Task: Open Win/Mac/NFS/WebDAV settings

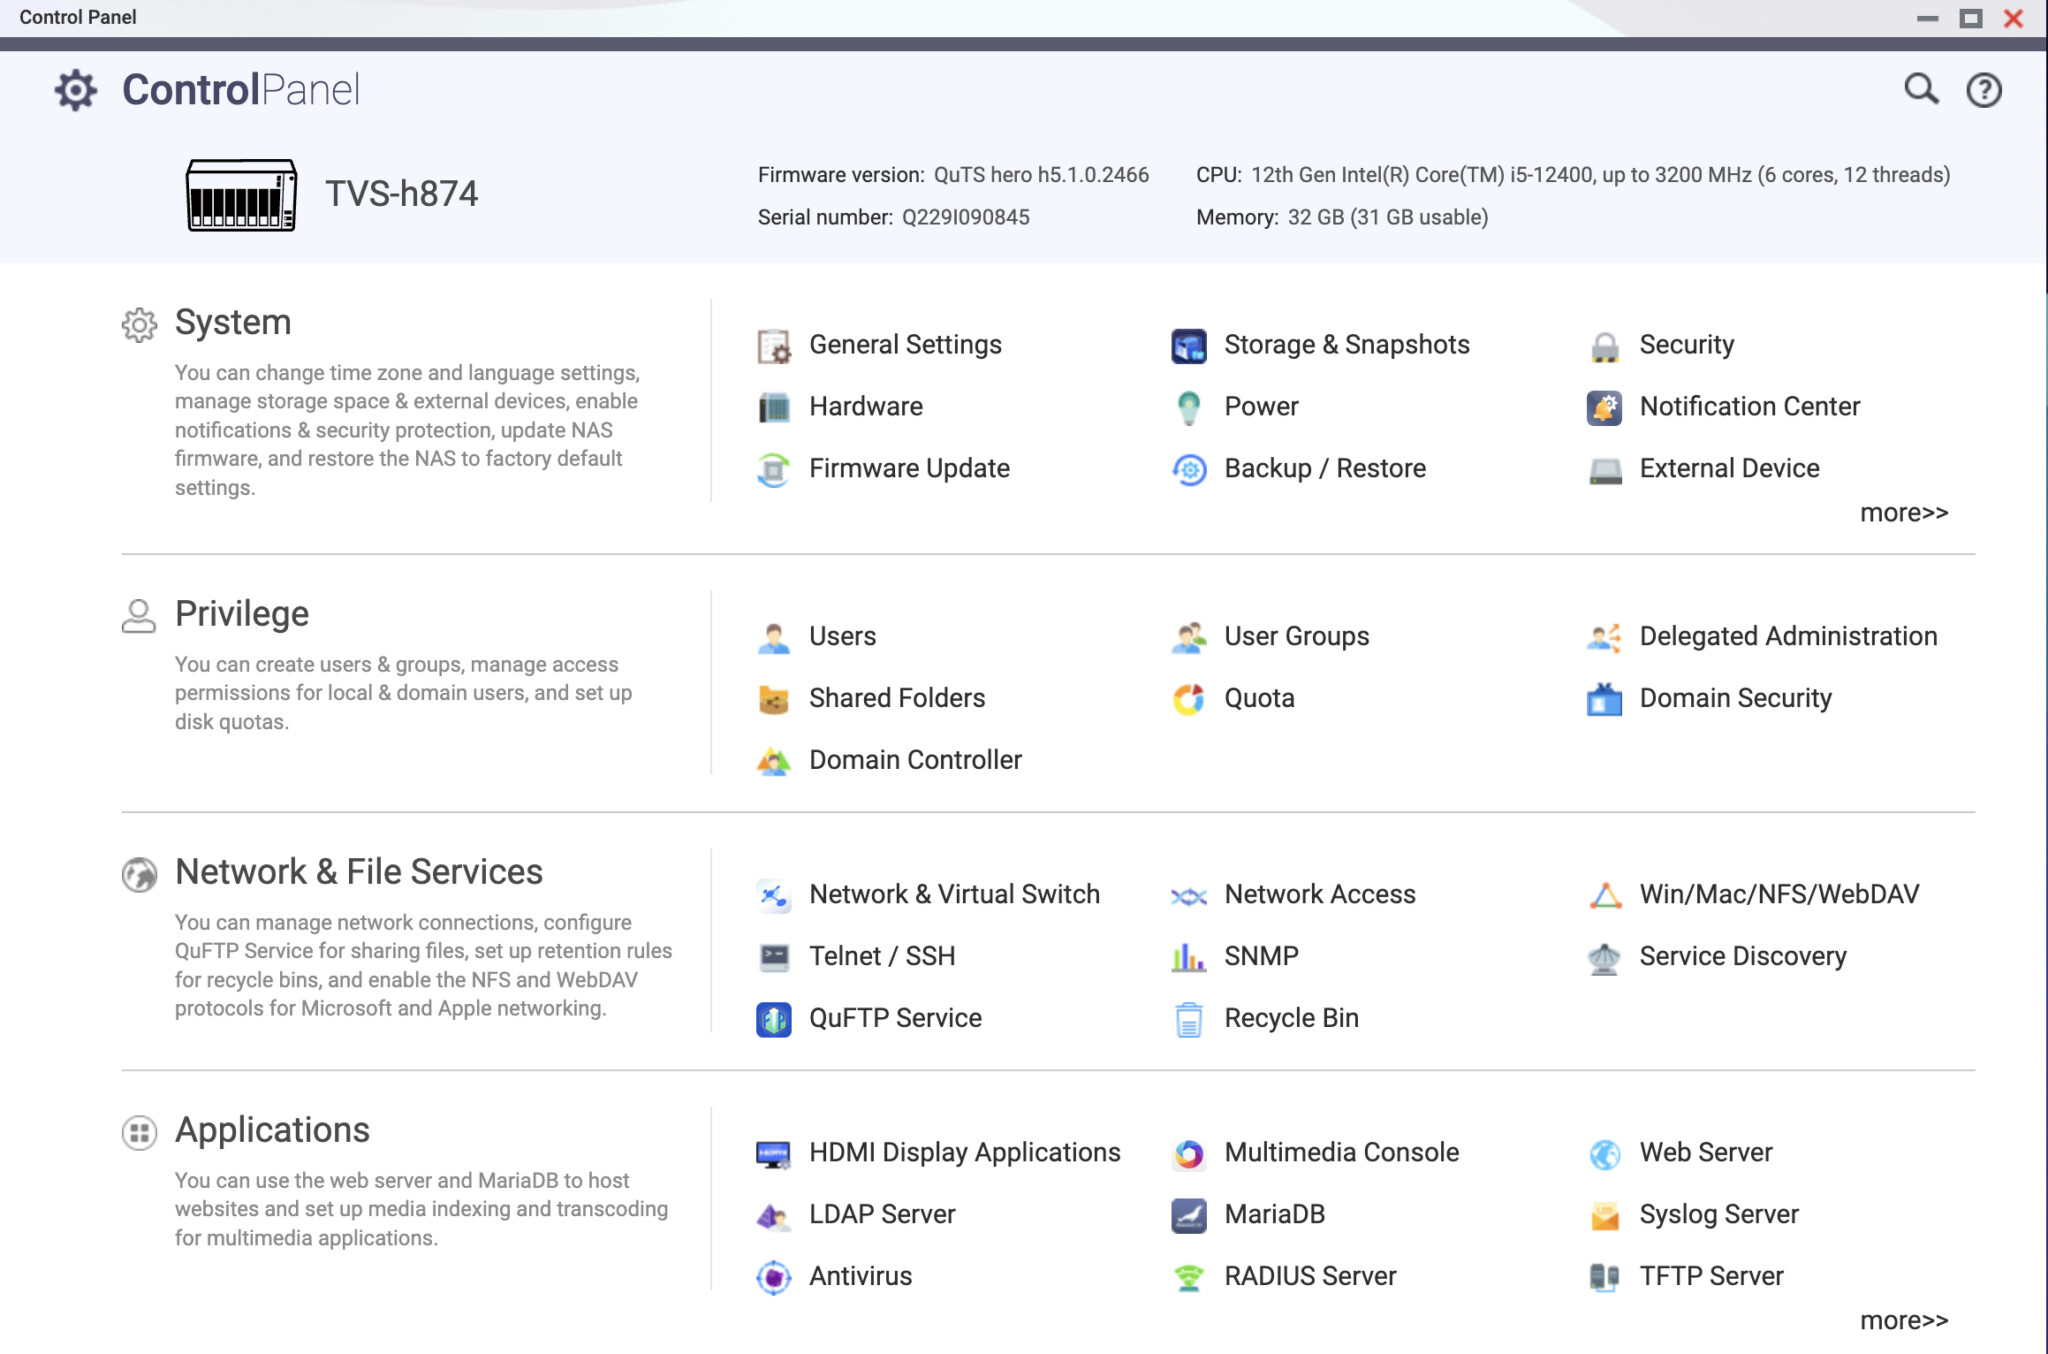Action: click(1778, 894)
